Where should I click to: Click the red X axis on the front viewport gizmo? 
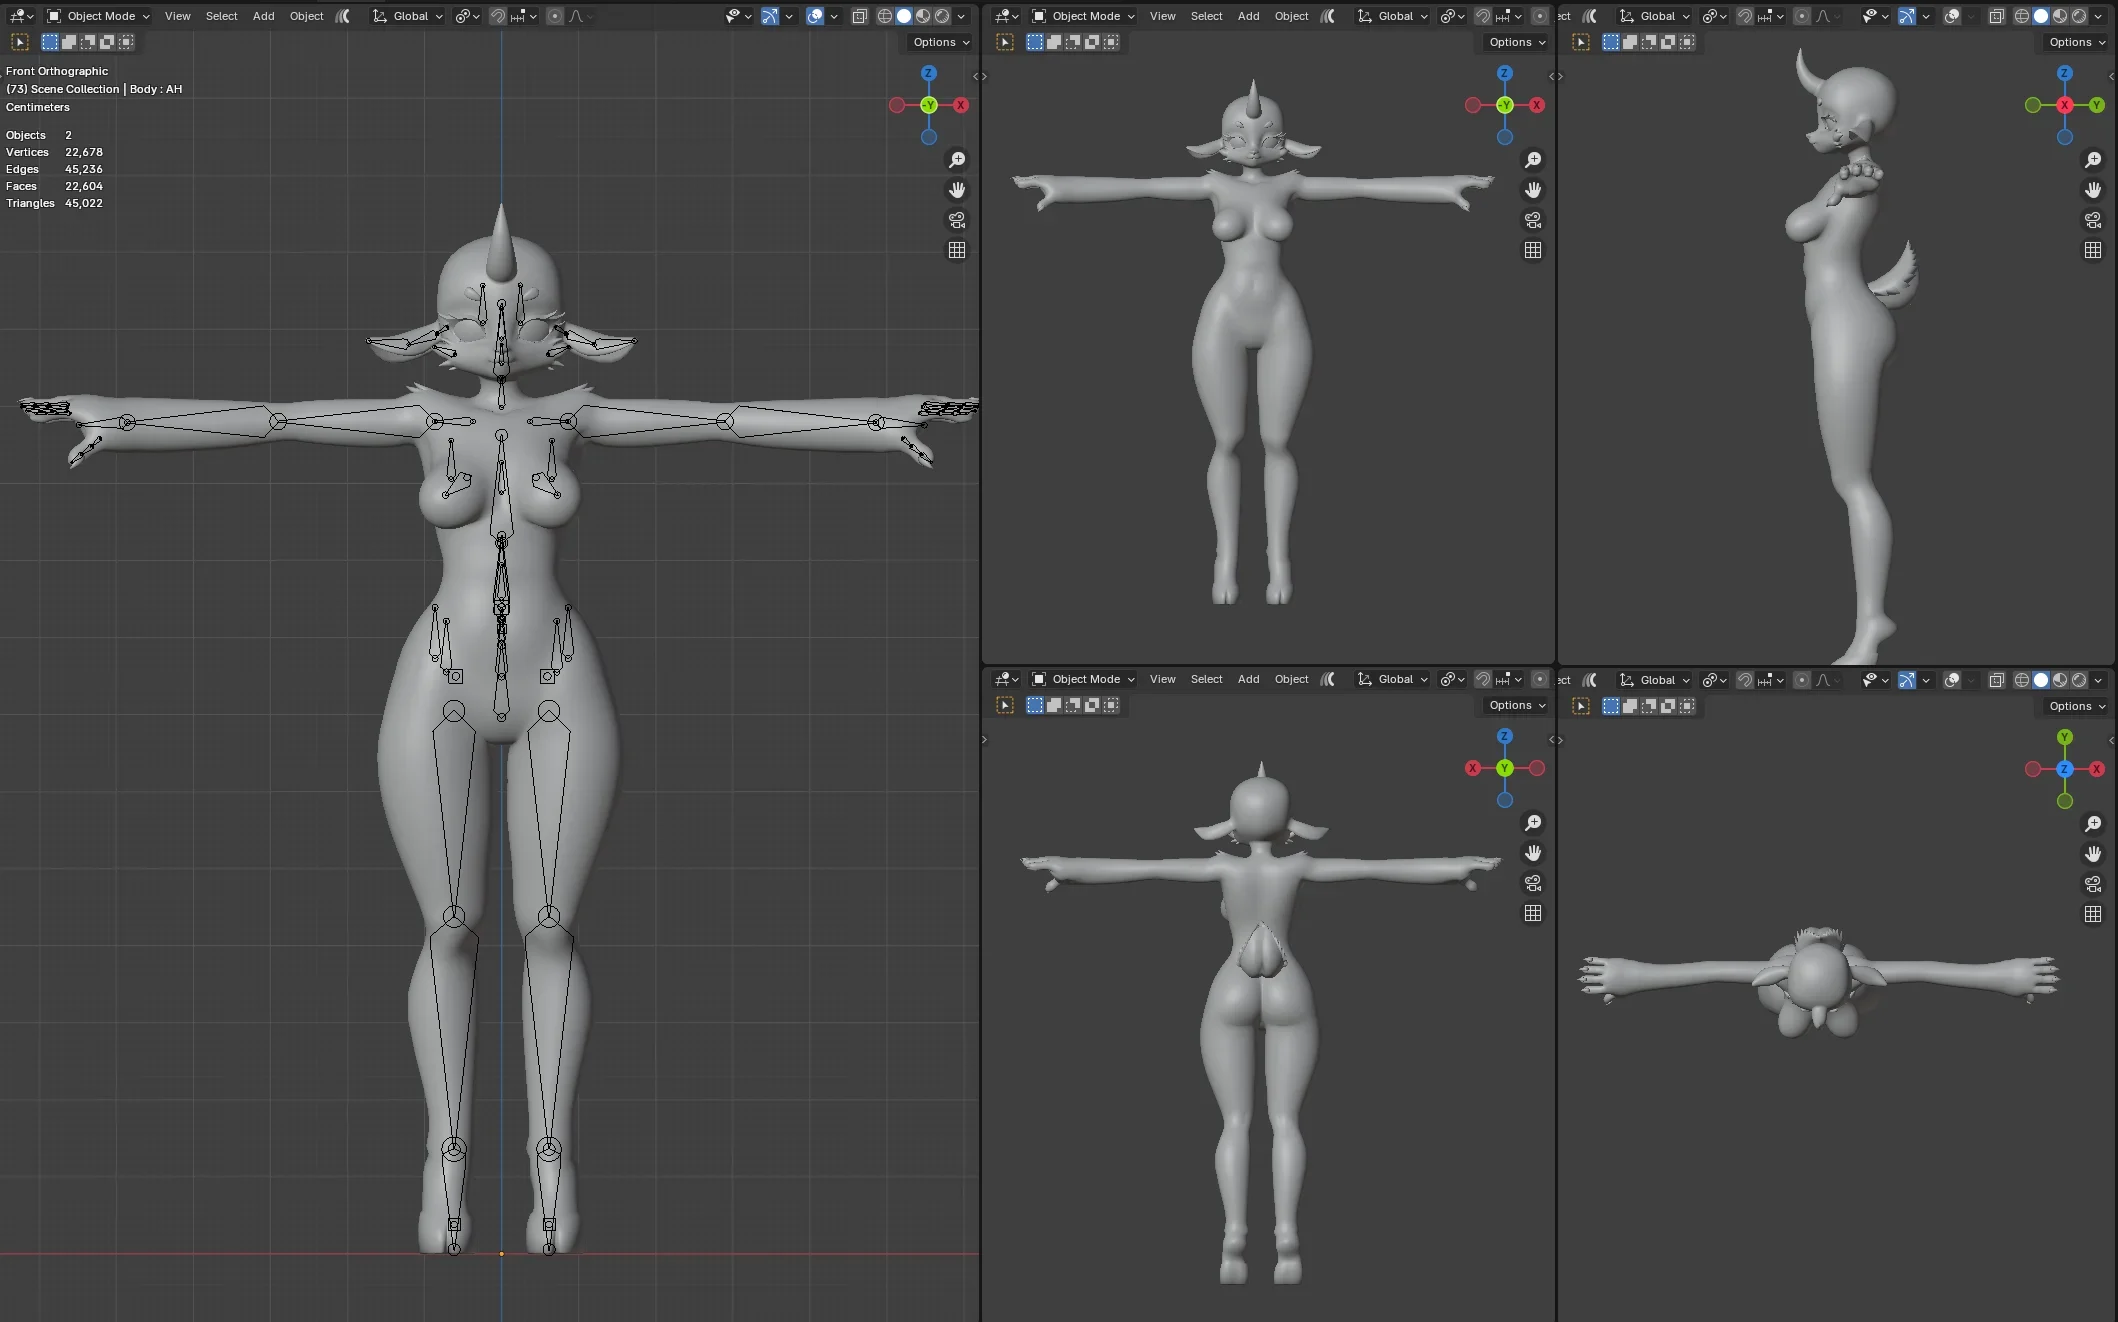(961, 105)
